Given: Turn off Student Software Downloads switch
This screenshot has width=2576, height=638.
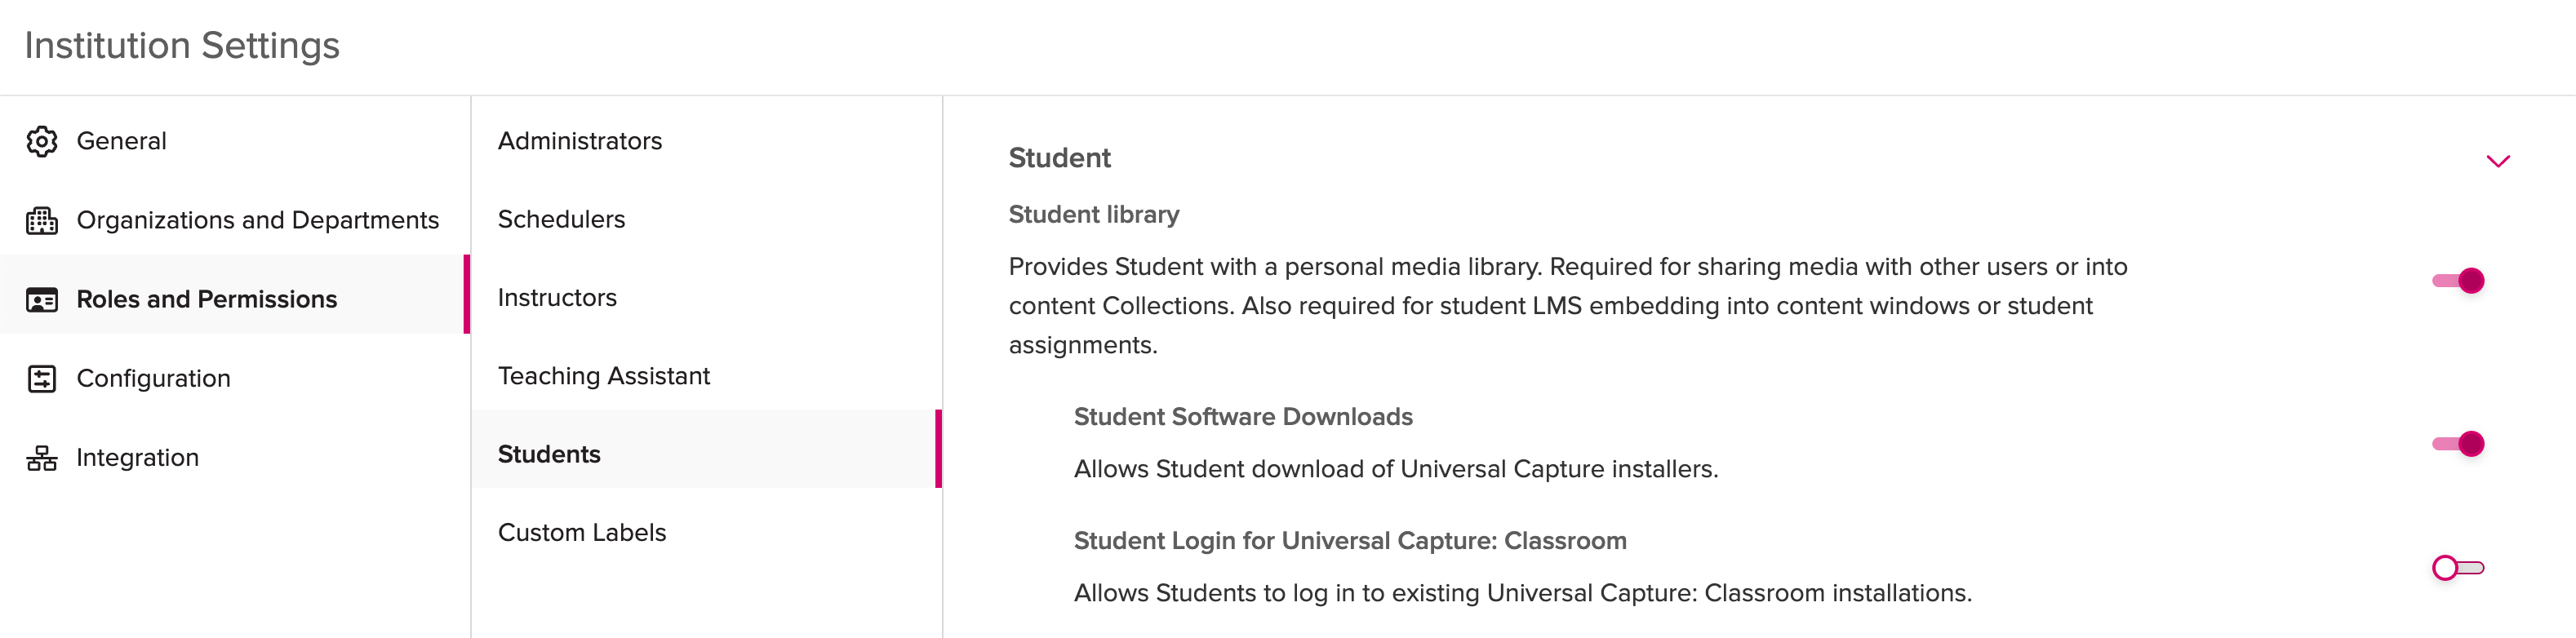Looking at the screenshot, I should coord(2458,444).
